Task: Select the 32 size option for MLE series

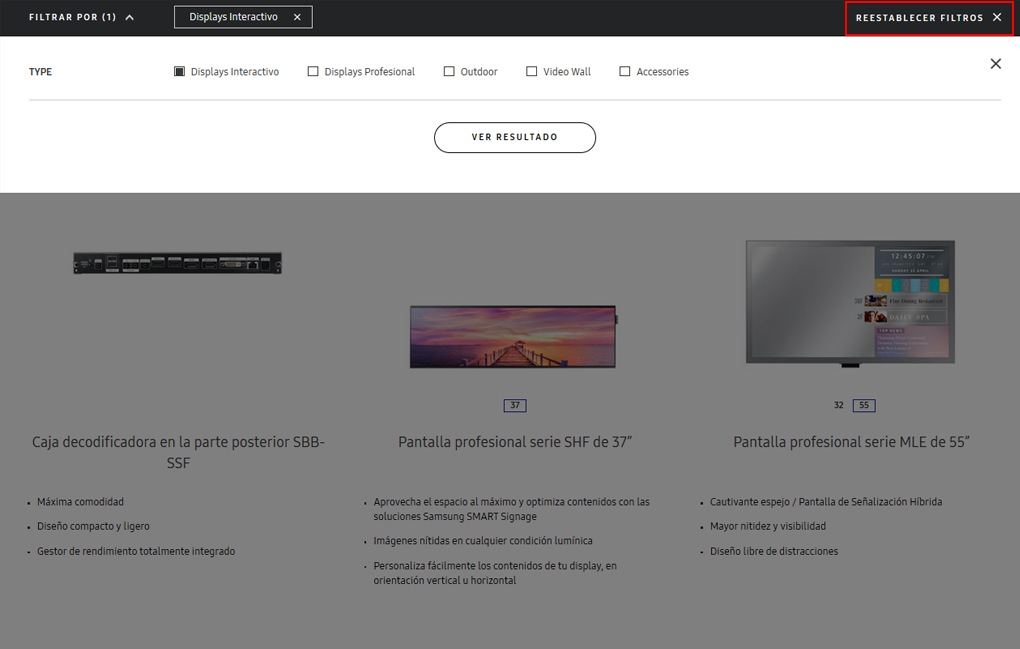Action: tap(839, 405)
